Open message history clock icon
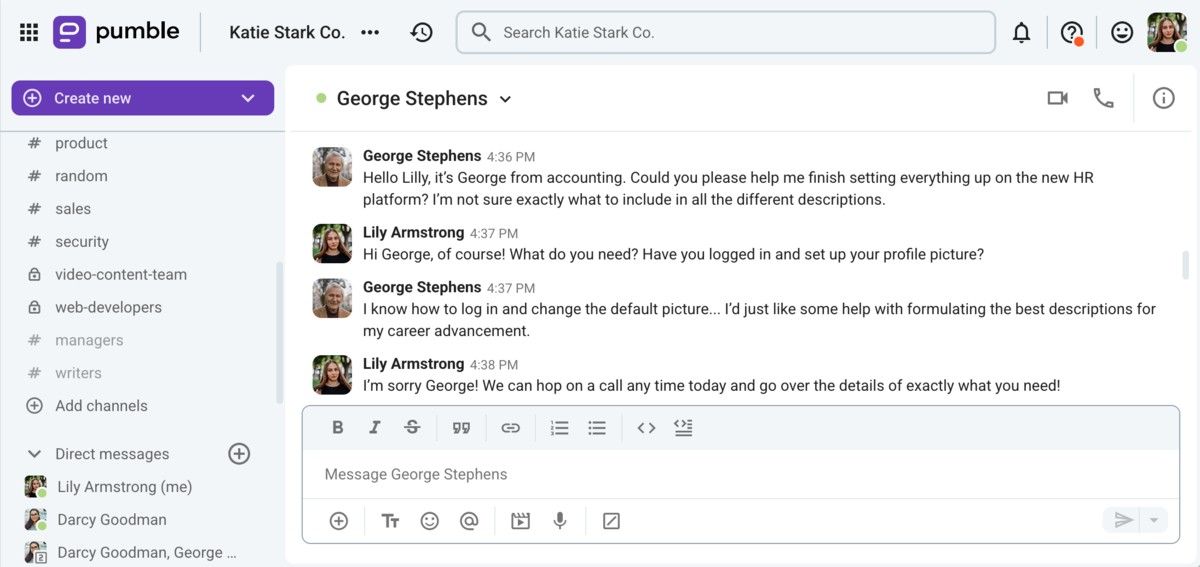Image resolution: width=1200 pixels, height=567 pixels. point(421,33)
